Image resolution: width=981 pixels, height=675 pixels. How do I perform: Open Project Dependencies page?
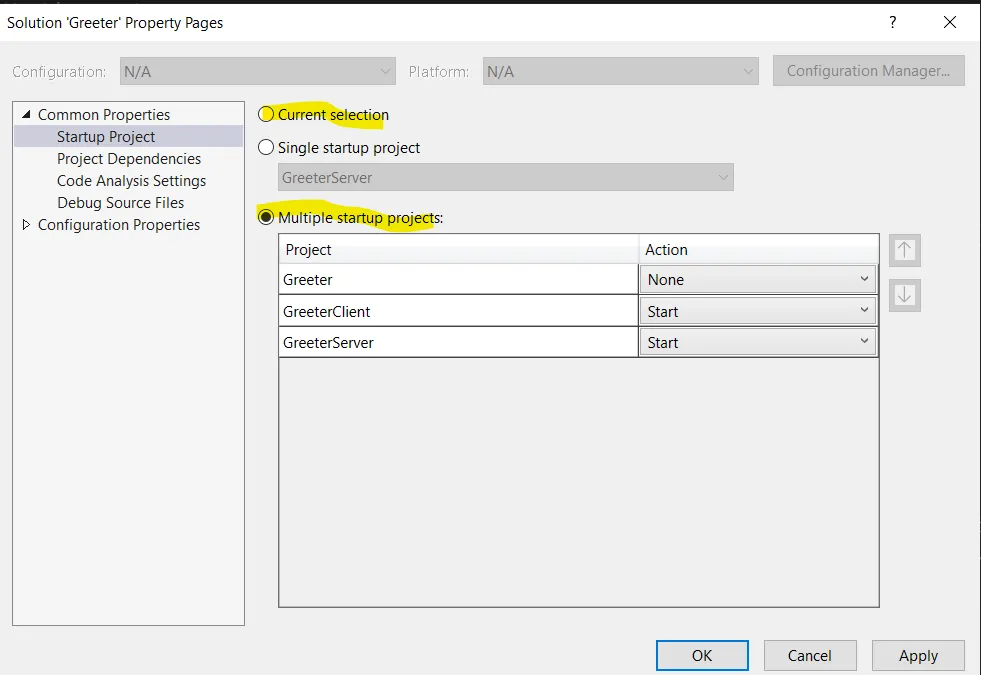129,158
